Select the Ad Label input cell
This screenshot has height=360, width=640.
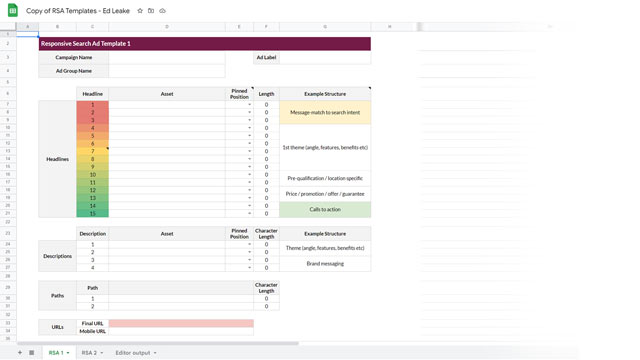(325, 58)
